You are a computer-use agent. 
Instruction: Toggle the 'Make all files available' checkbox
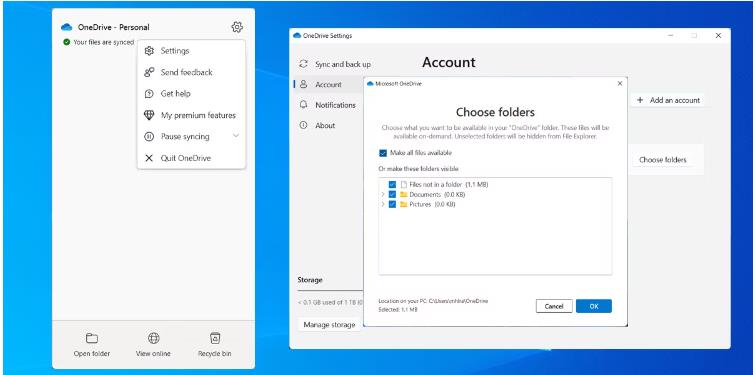[x=383, y=153]
